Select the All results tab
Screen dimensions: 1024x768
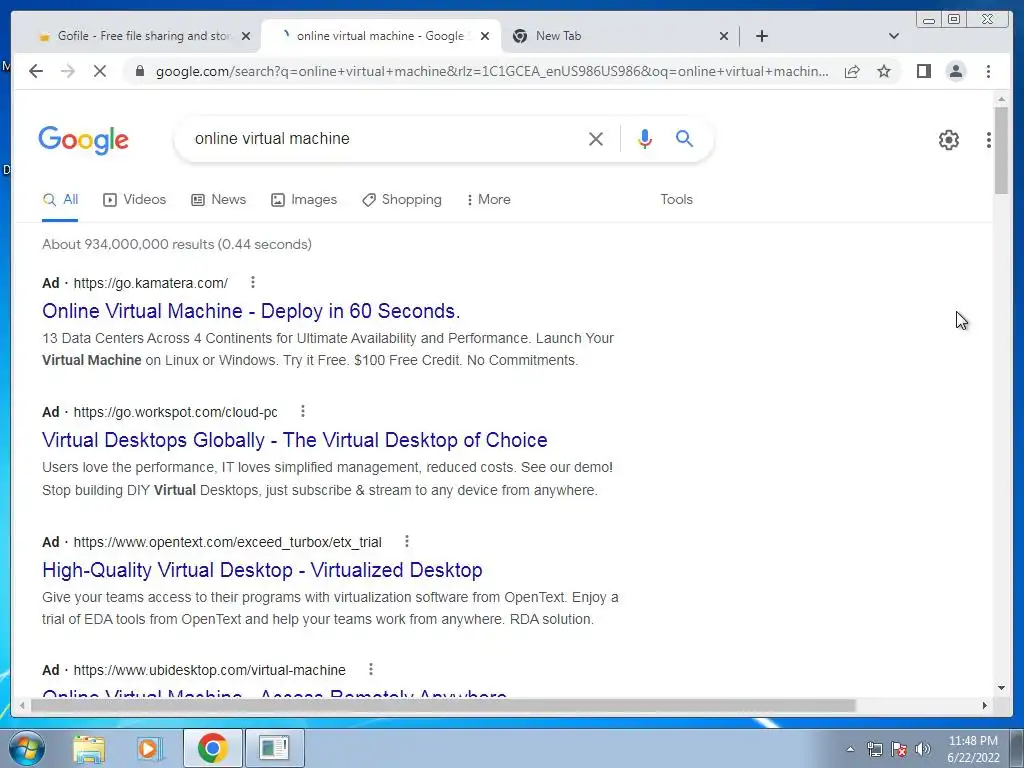[x=60, y=200]
